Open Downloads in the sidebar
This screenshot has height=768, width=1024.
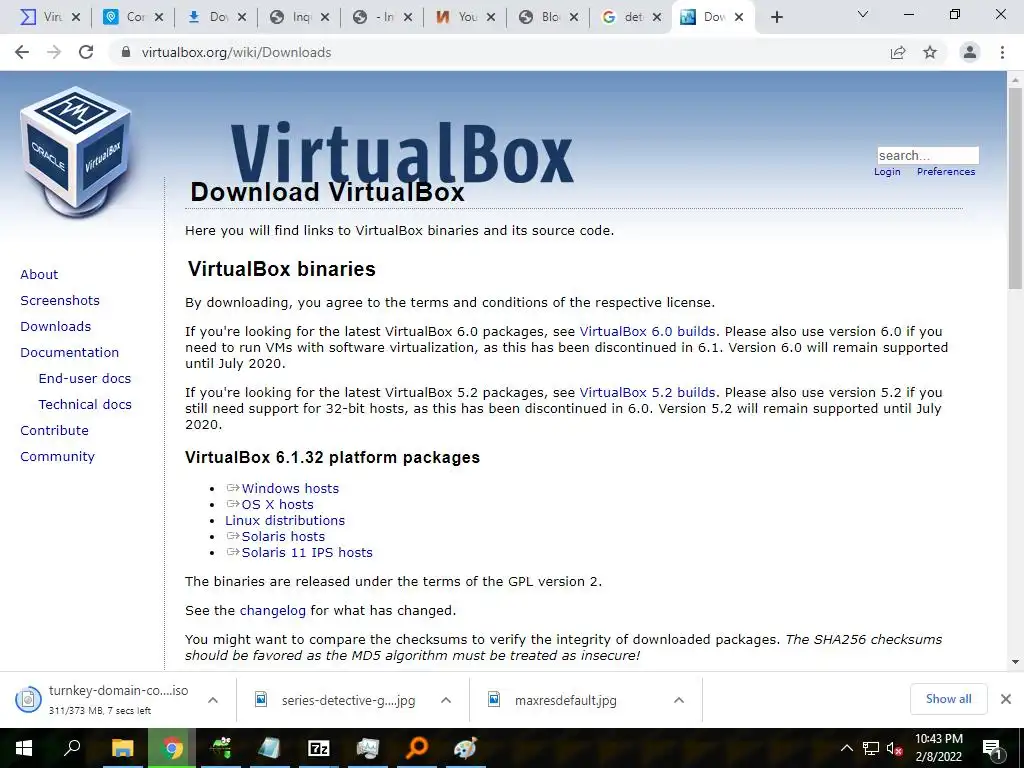[56, 327]
